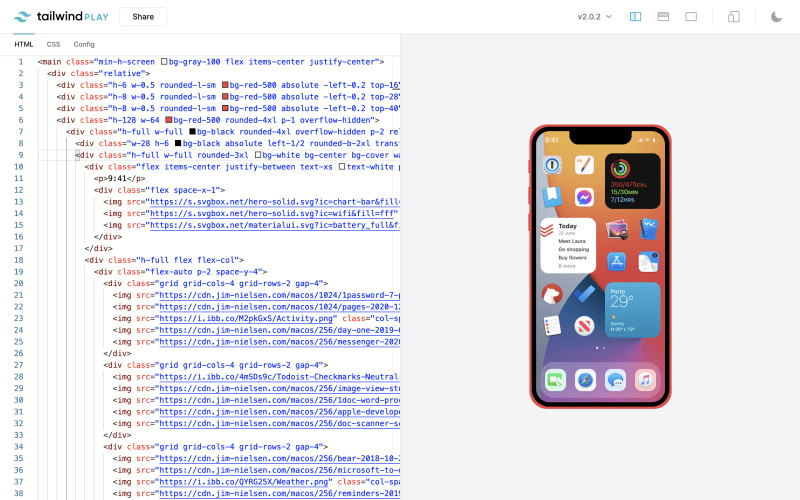Open the Microsoft To Do checkmark icon
The width and height of the screenshot is (800, 500).
(584, 294)
